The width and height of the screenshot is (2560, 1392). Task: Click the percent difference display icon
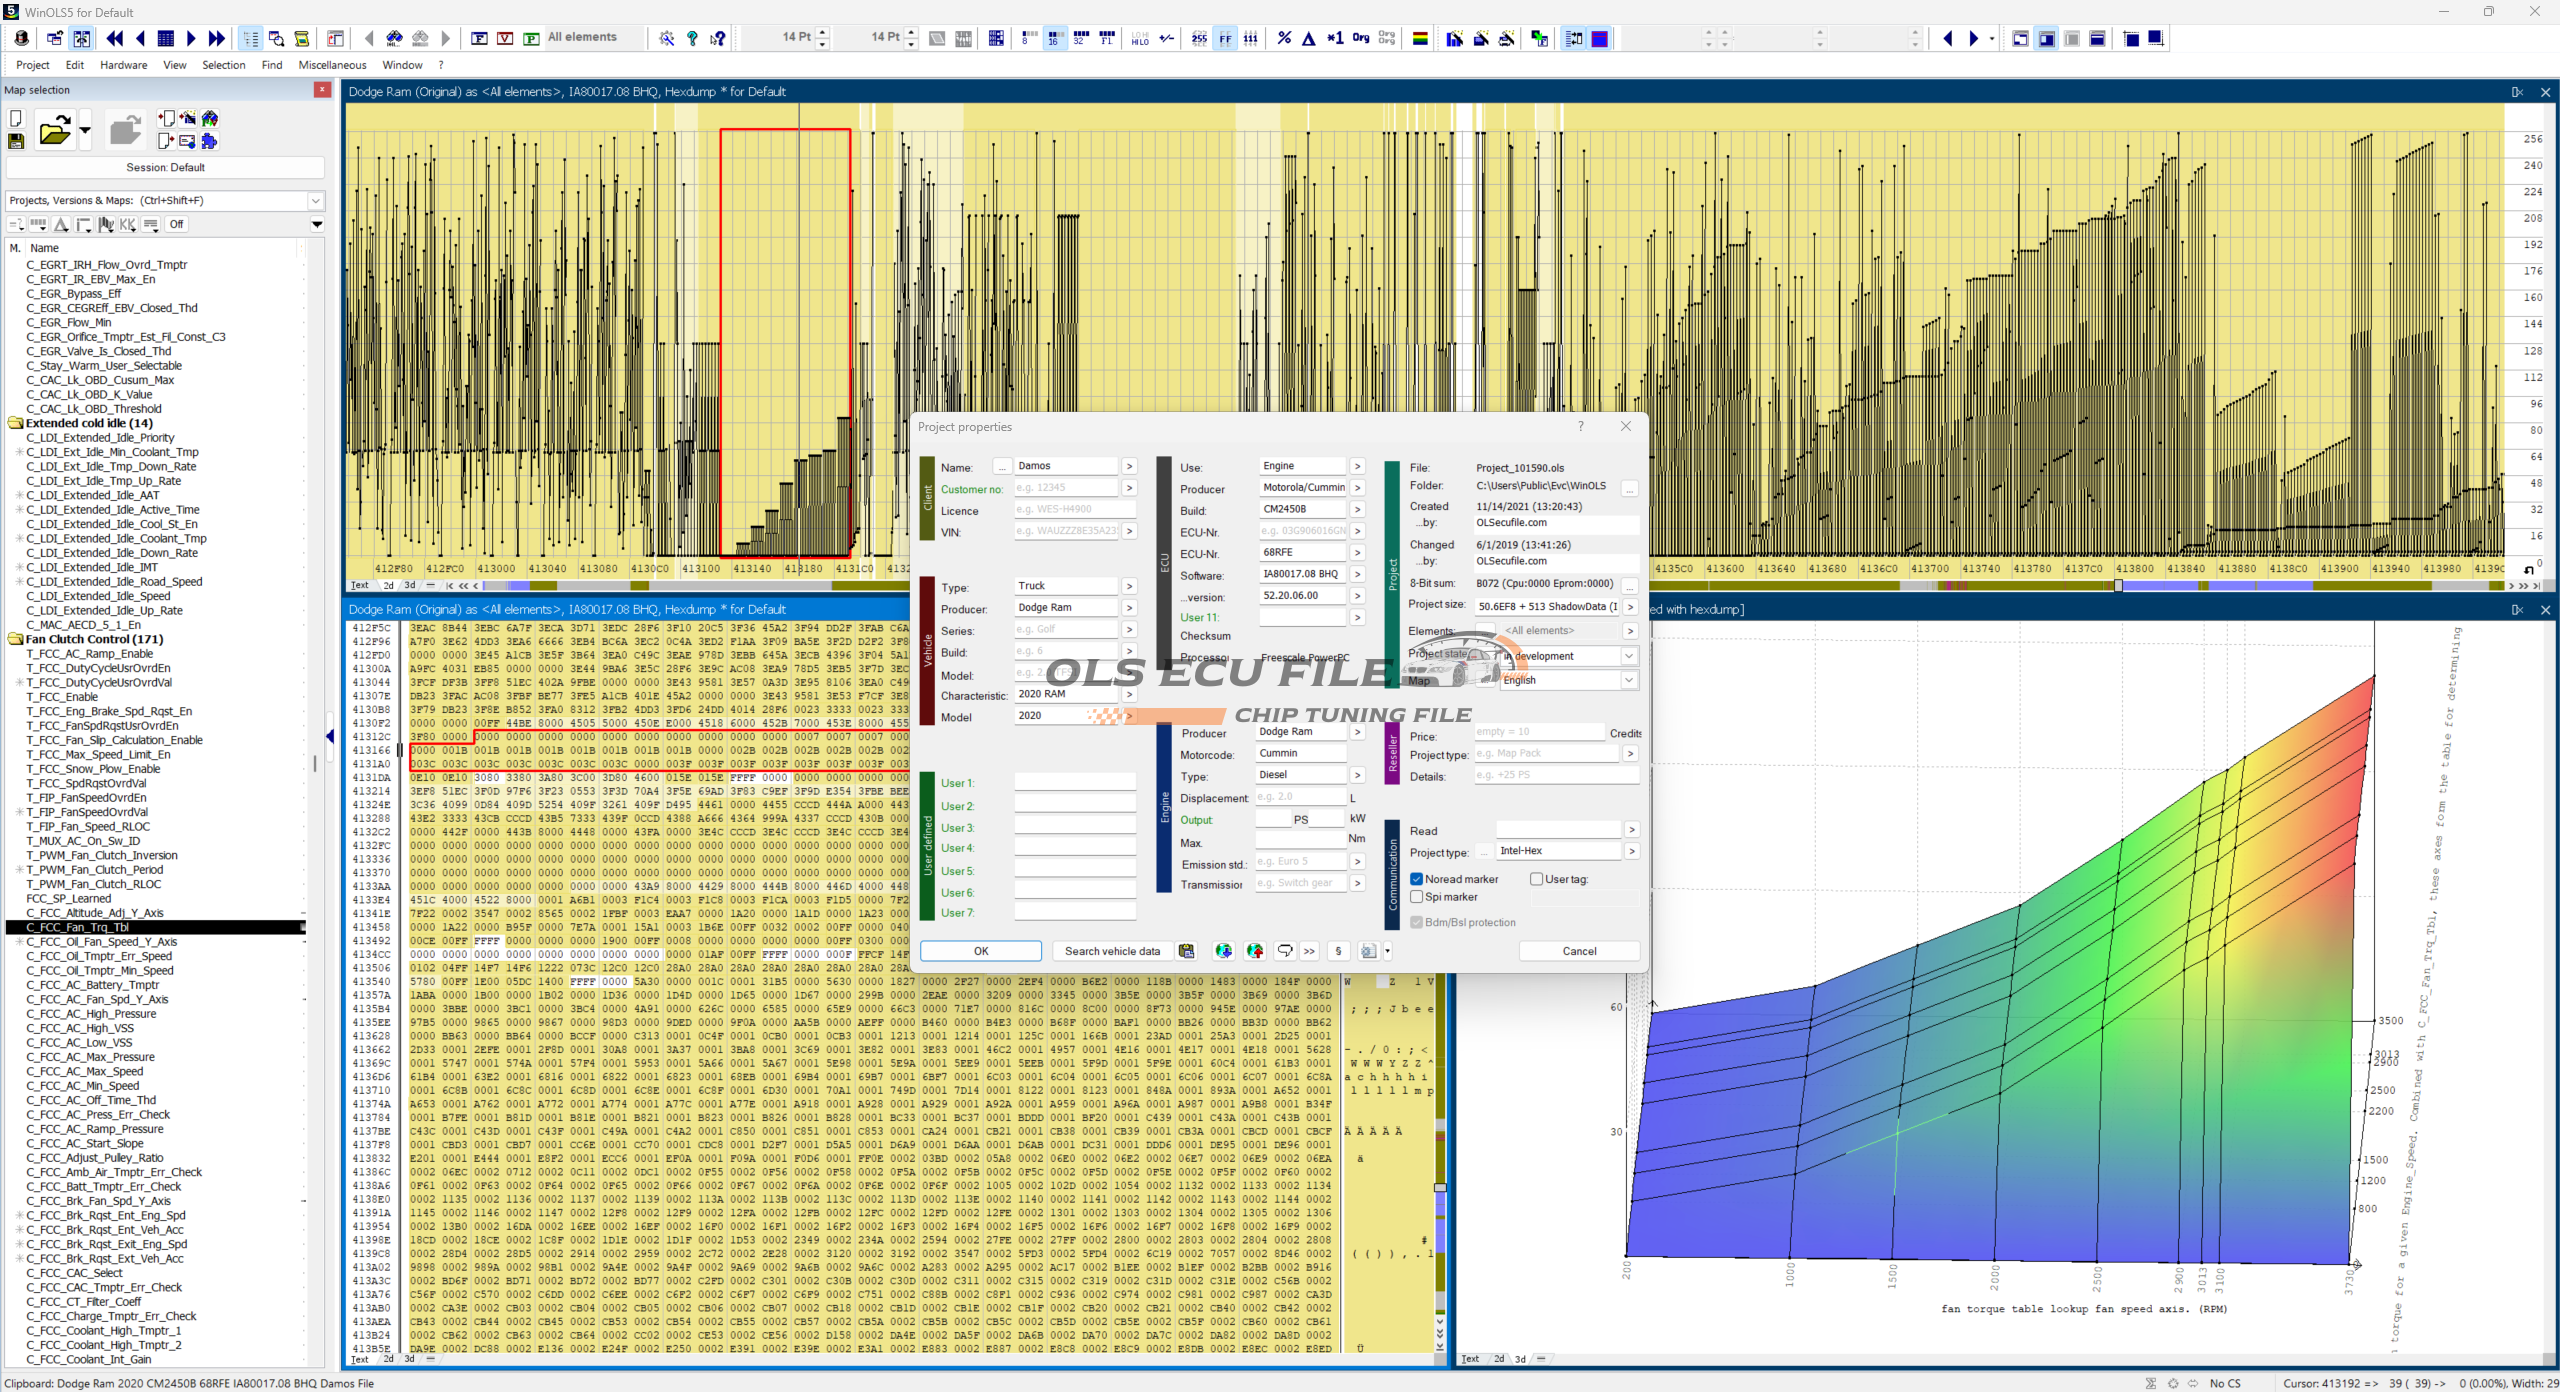tap(1284, 39)
